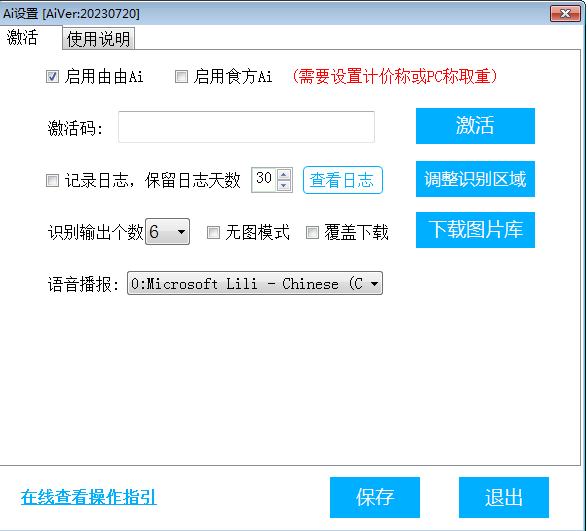Image resolution: width=588 pixels, height=531 pixels.
Task: Toggle the 无图模式 checkbox
Action: pyautogui.click(x=213, y=232)
